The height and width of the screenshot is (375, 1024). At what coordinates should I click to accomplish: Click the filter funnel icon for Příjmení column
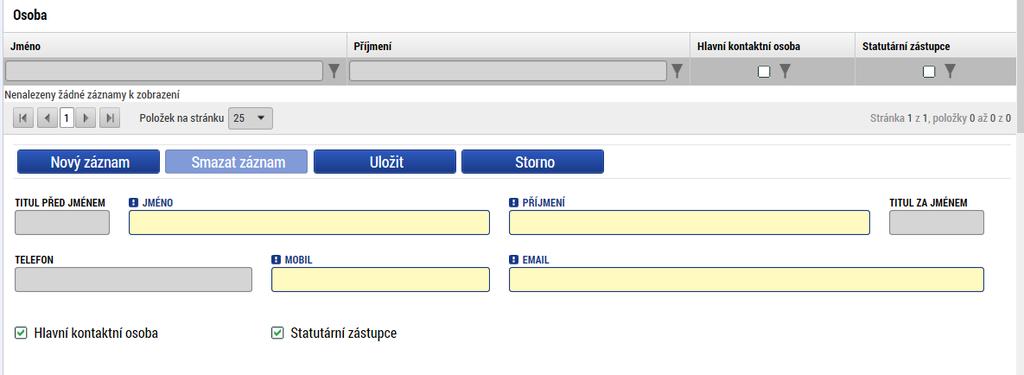click(x=677, y=71)
